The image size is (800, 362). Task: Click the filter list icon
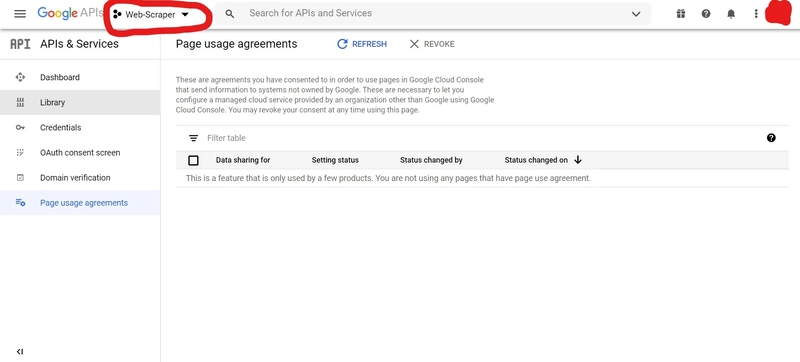click(193, 138)
